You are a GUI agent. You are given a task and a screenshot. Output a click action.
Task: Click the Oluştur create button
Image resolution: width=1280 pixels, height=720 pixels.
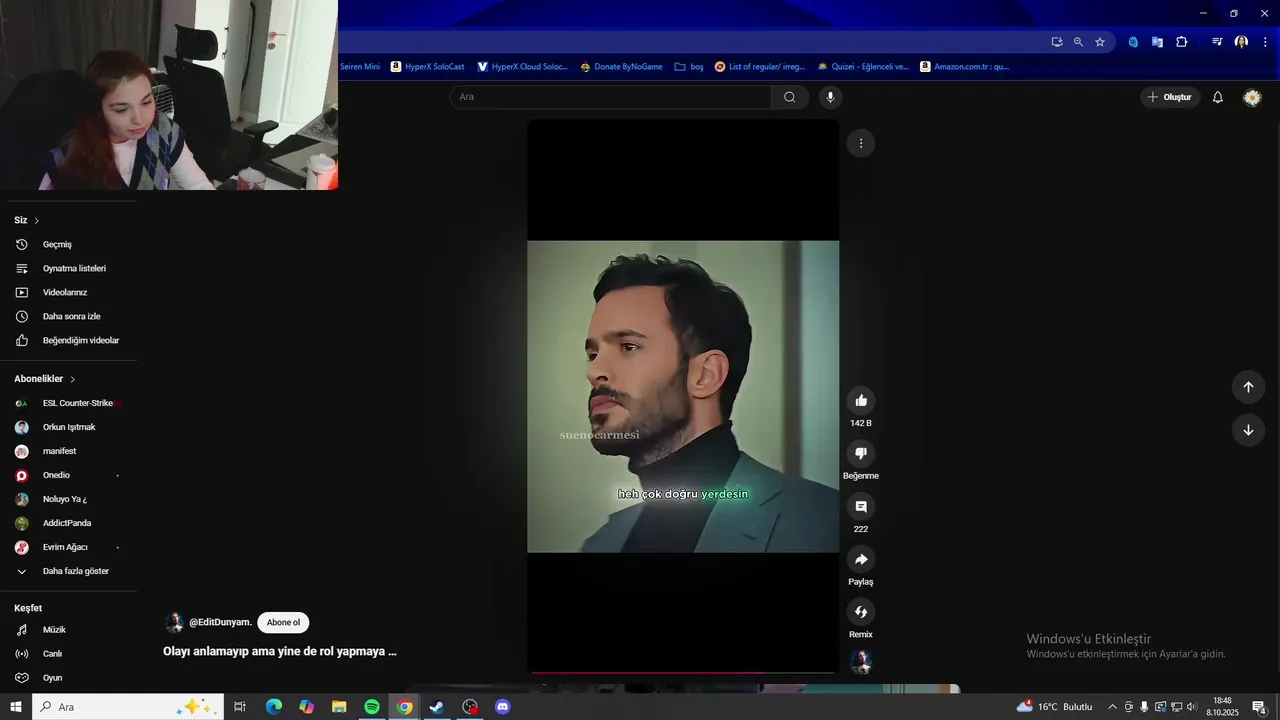pos(1170,97)
